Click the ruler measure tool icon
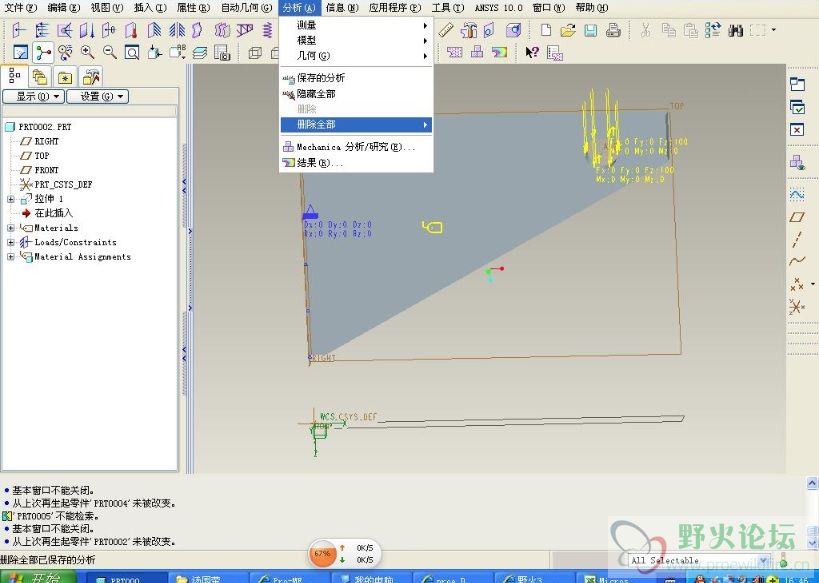 (x=446, y=31)
